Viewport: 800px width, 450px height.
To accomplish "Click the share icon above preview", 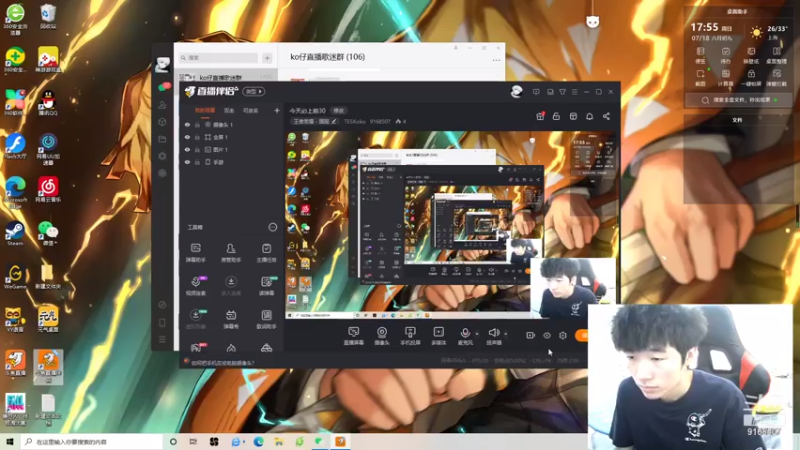I will 606,116.
